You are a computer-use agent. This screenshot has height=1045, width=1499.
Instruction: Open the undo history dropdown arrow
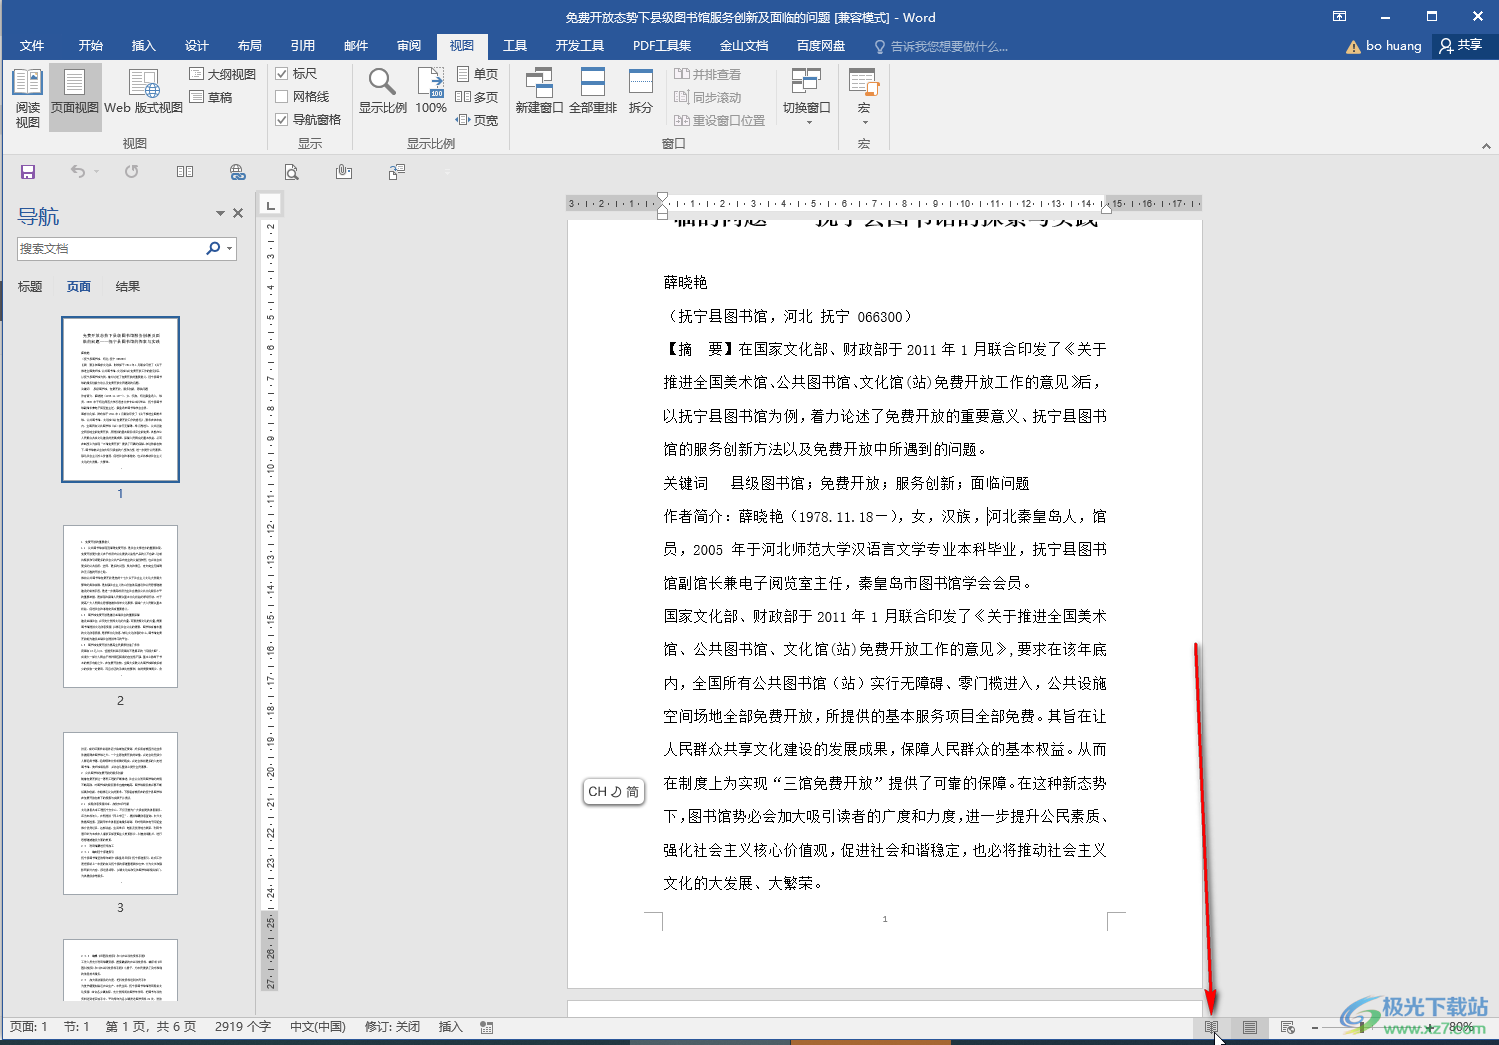tap(97, 172)
